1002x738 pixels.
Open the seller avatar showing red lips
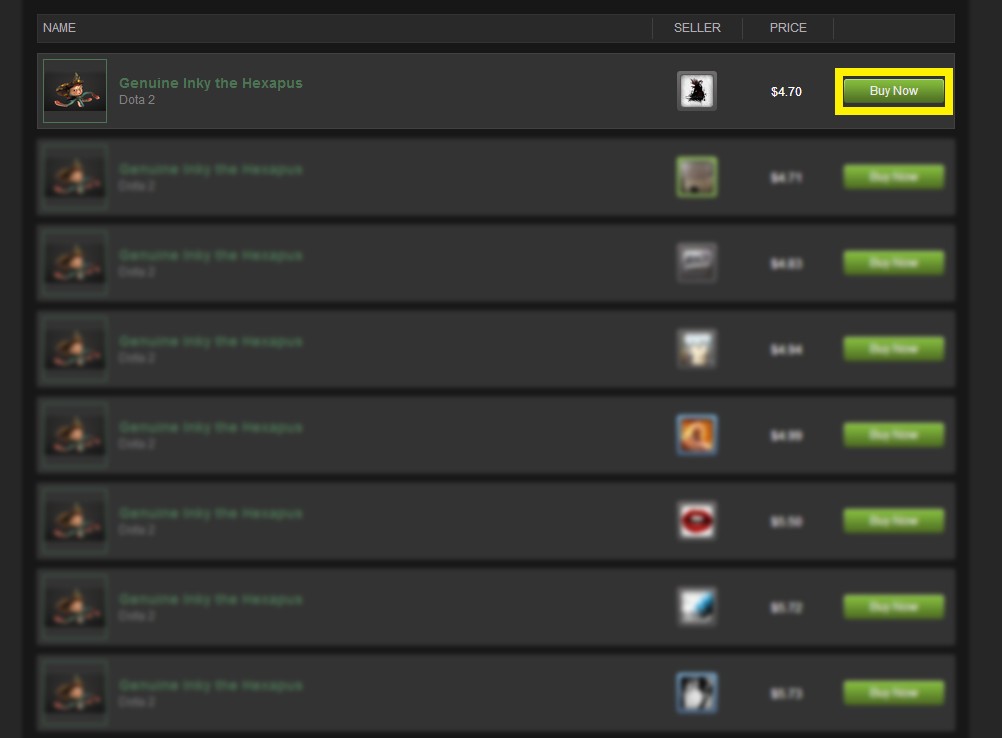697,521
